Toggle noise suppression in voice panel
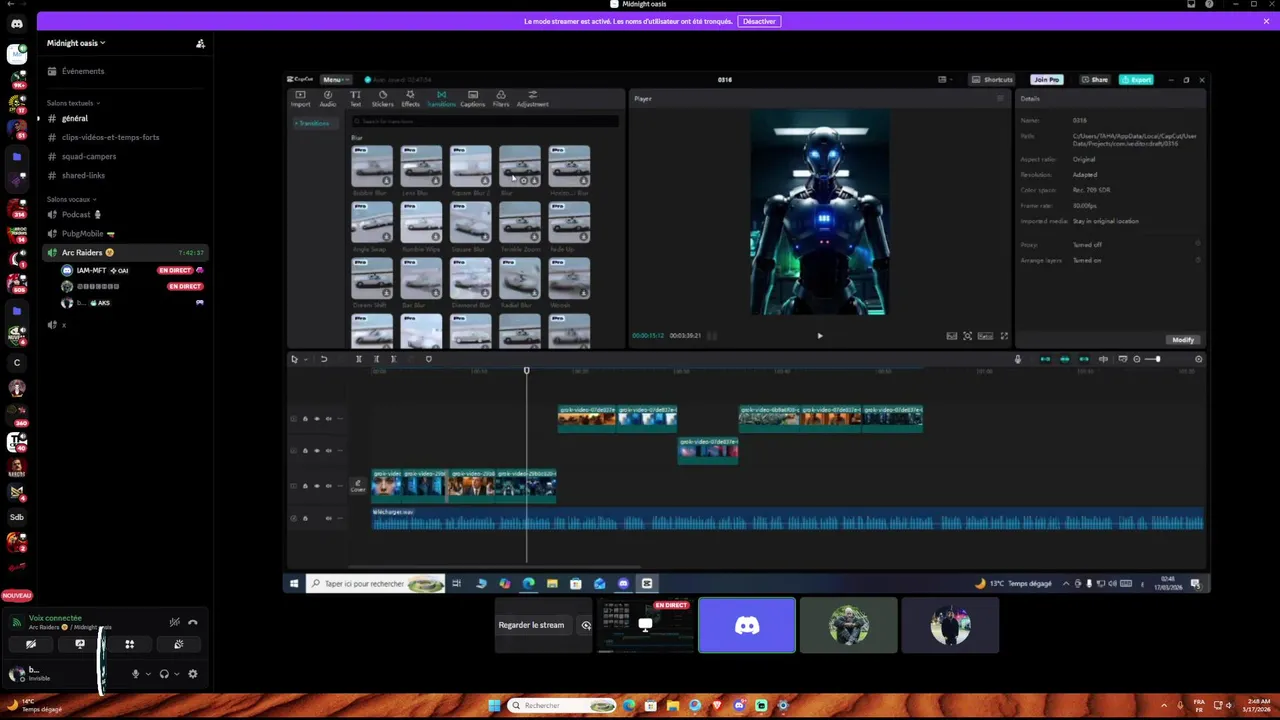Screen dimensions: 1280x720 pyautogui.click(x=174, y=622)
